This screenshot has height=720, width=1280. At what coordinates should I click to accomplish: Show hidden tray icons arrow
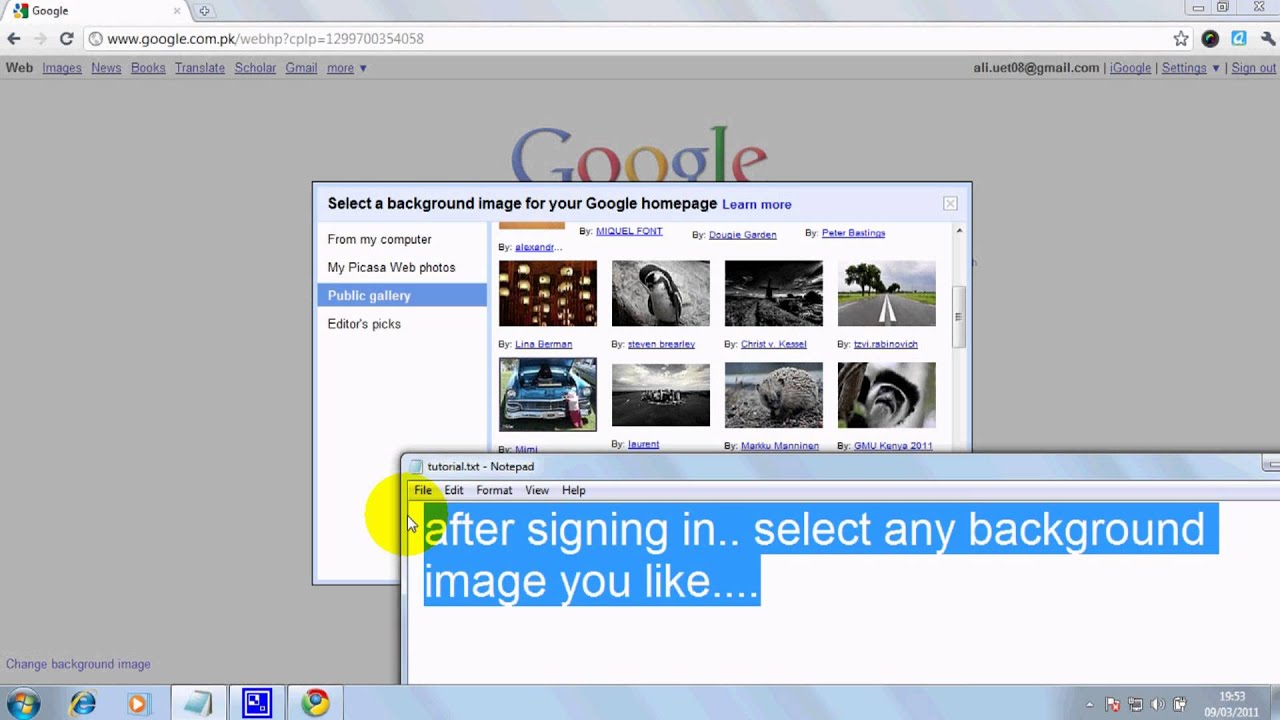click(1091, 704)
